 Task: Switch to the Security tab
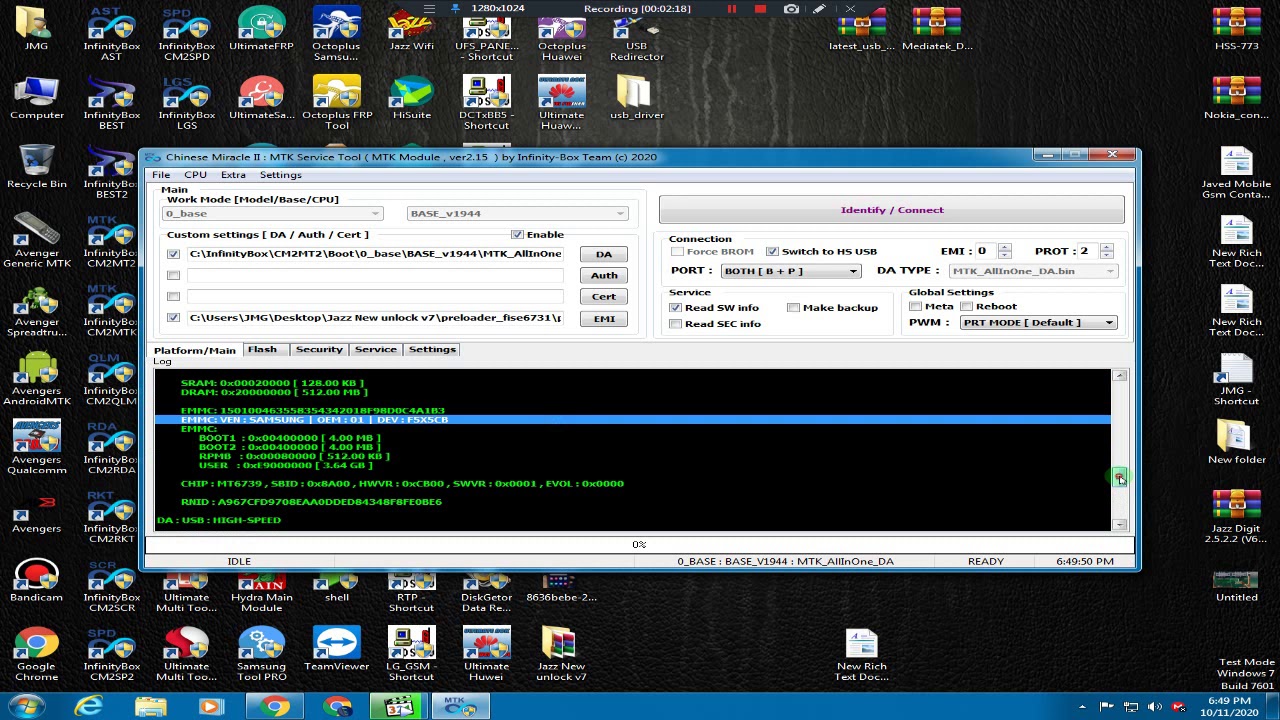(319, 349)
